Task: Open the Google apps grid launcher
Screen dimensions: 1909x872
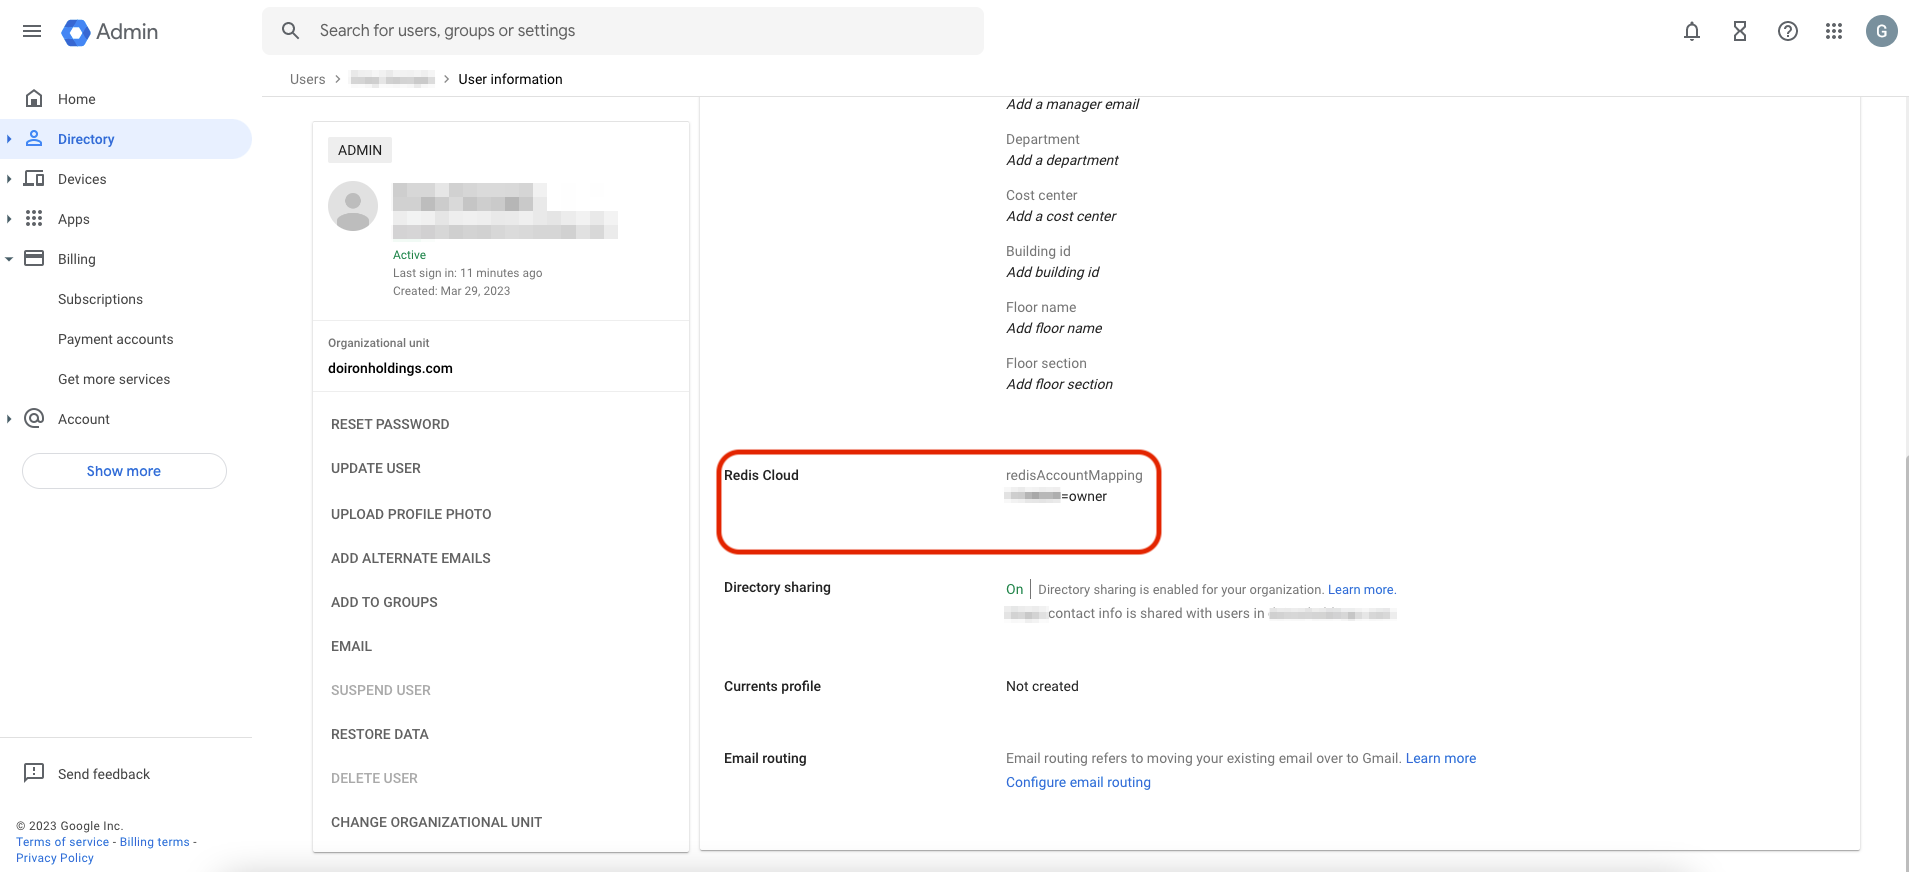Action: [1833, 31]
